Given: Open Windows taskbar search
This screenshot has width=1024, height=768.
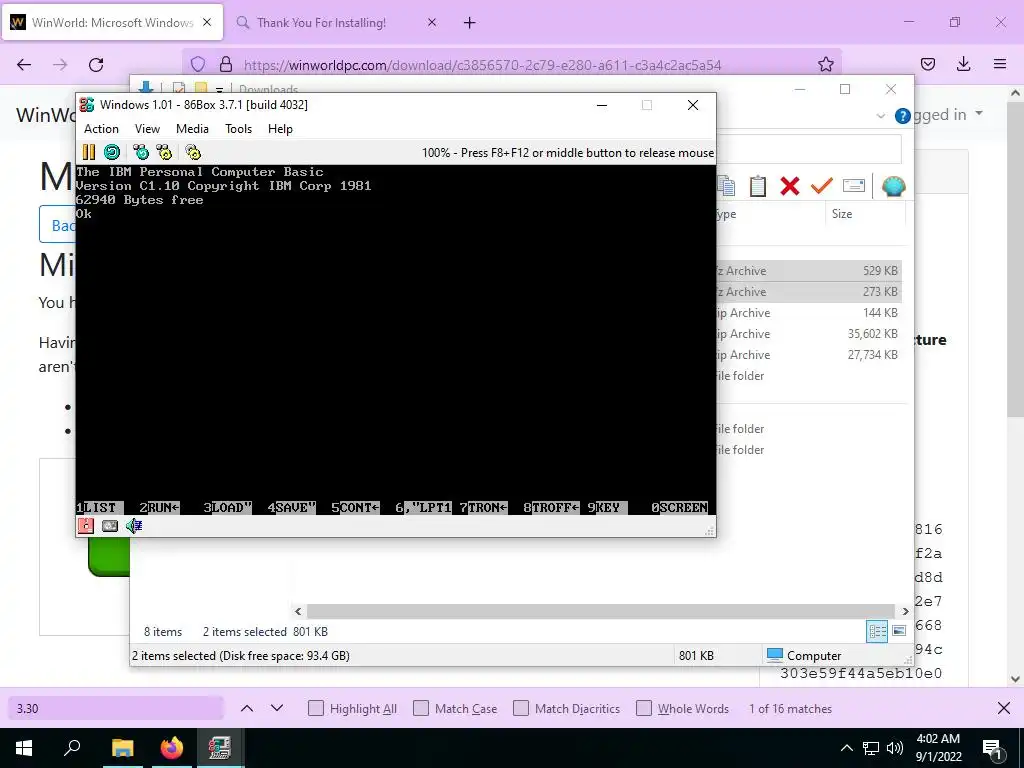Looking at the screenshot, I should [x=72, y=748].
